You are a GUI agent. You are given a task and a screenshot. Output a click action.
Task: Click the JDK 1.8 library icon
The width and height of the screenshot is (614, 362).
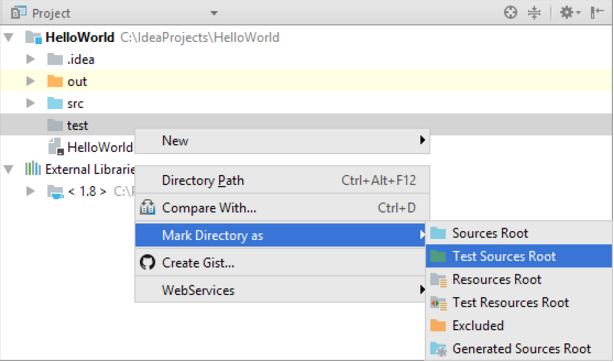pyautogui.click(x=55, y=192)
